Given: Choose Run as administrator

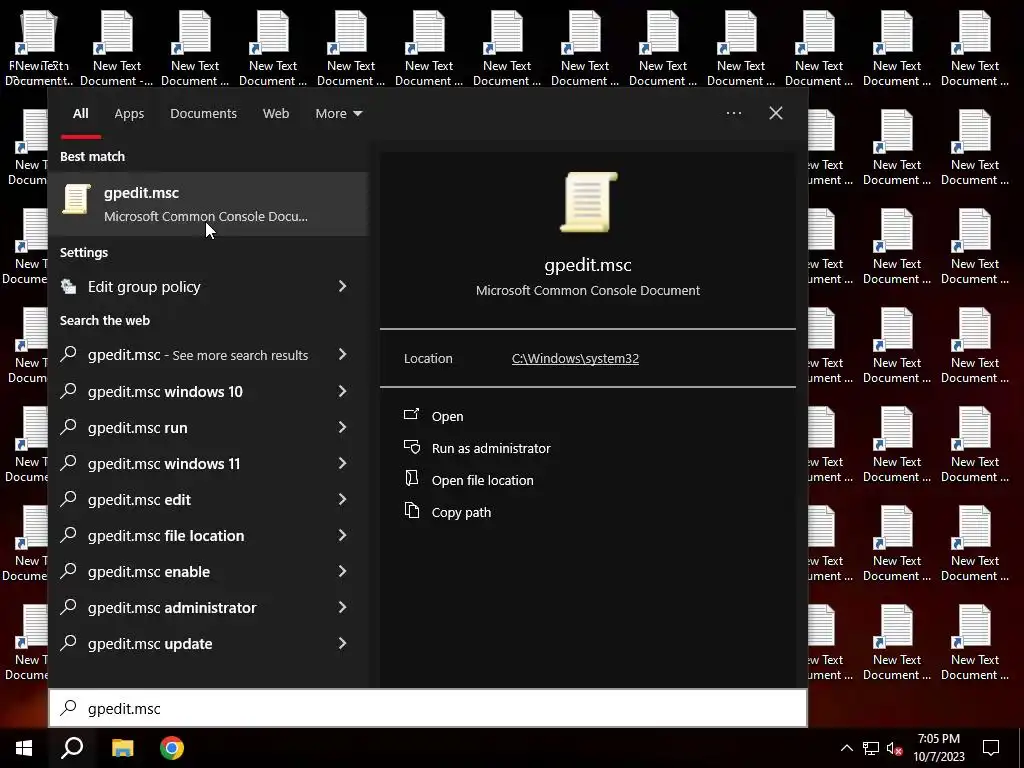Looking at the screenshot, I should (491, 448).
